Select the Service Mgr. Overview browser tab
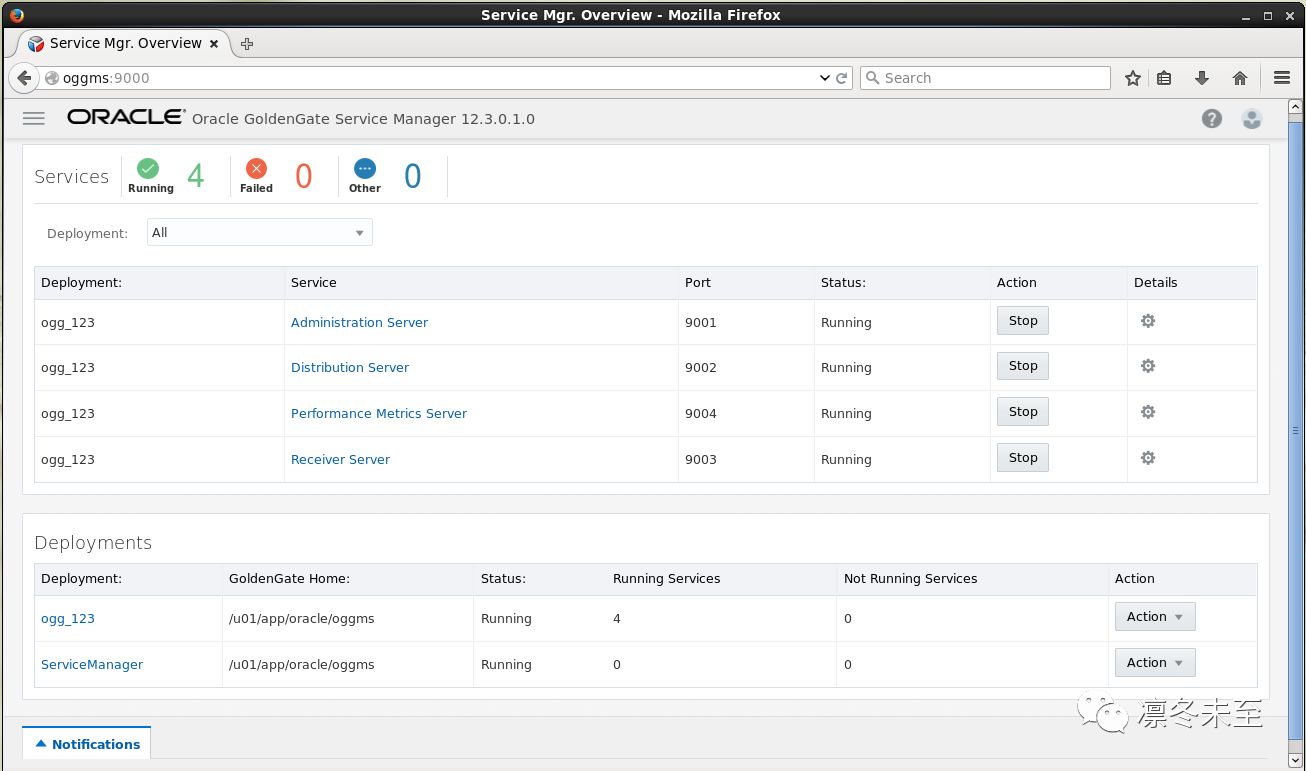Viewport: 1306px width, 771px height. pos(120,44)
